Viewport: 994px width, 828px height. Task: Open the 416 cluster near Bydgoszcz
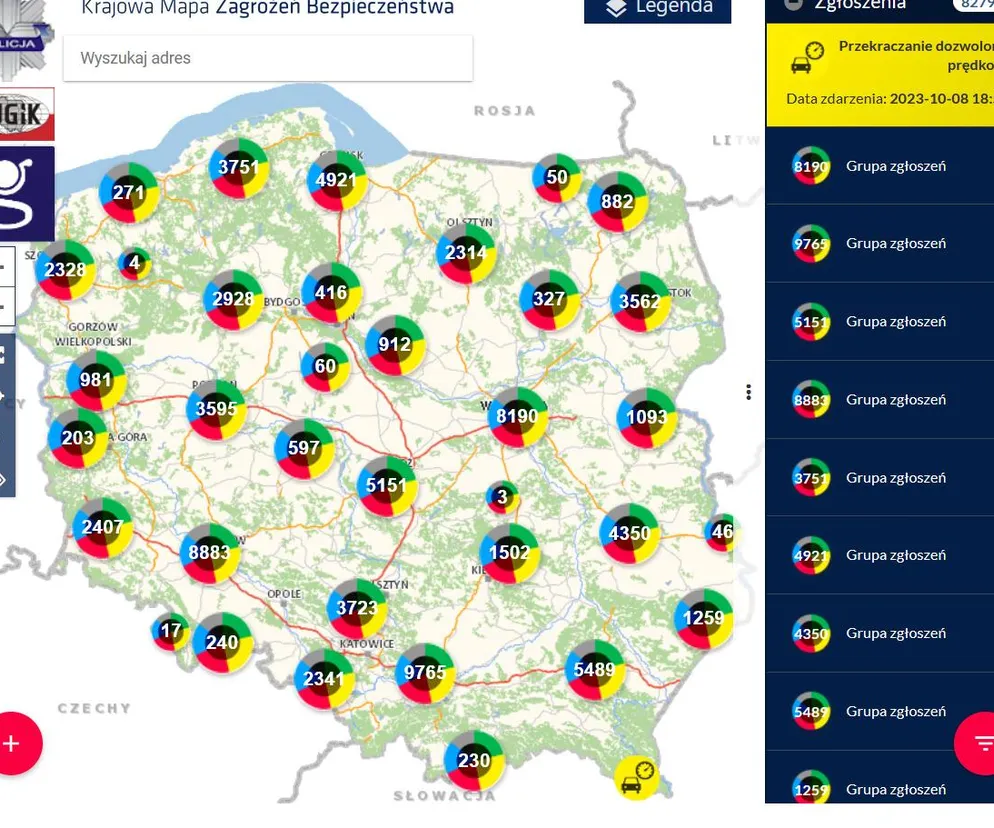pos(331,293)
